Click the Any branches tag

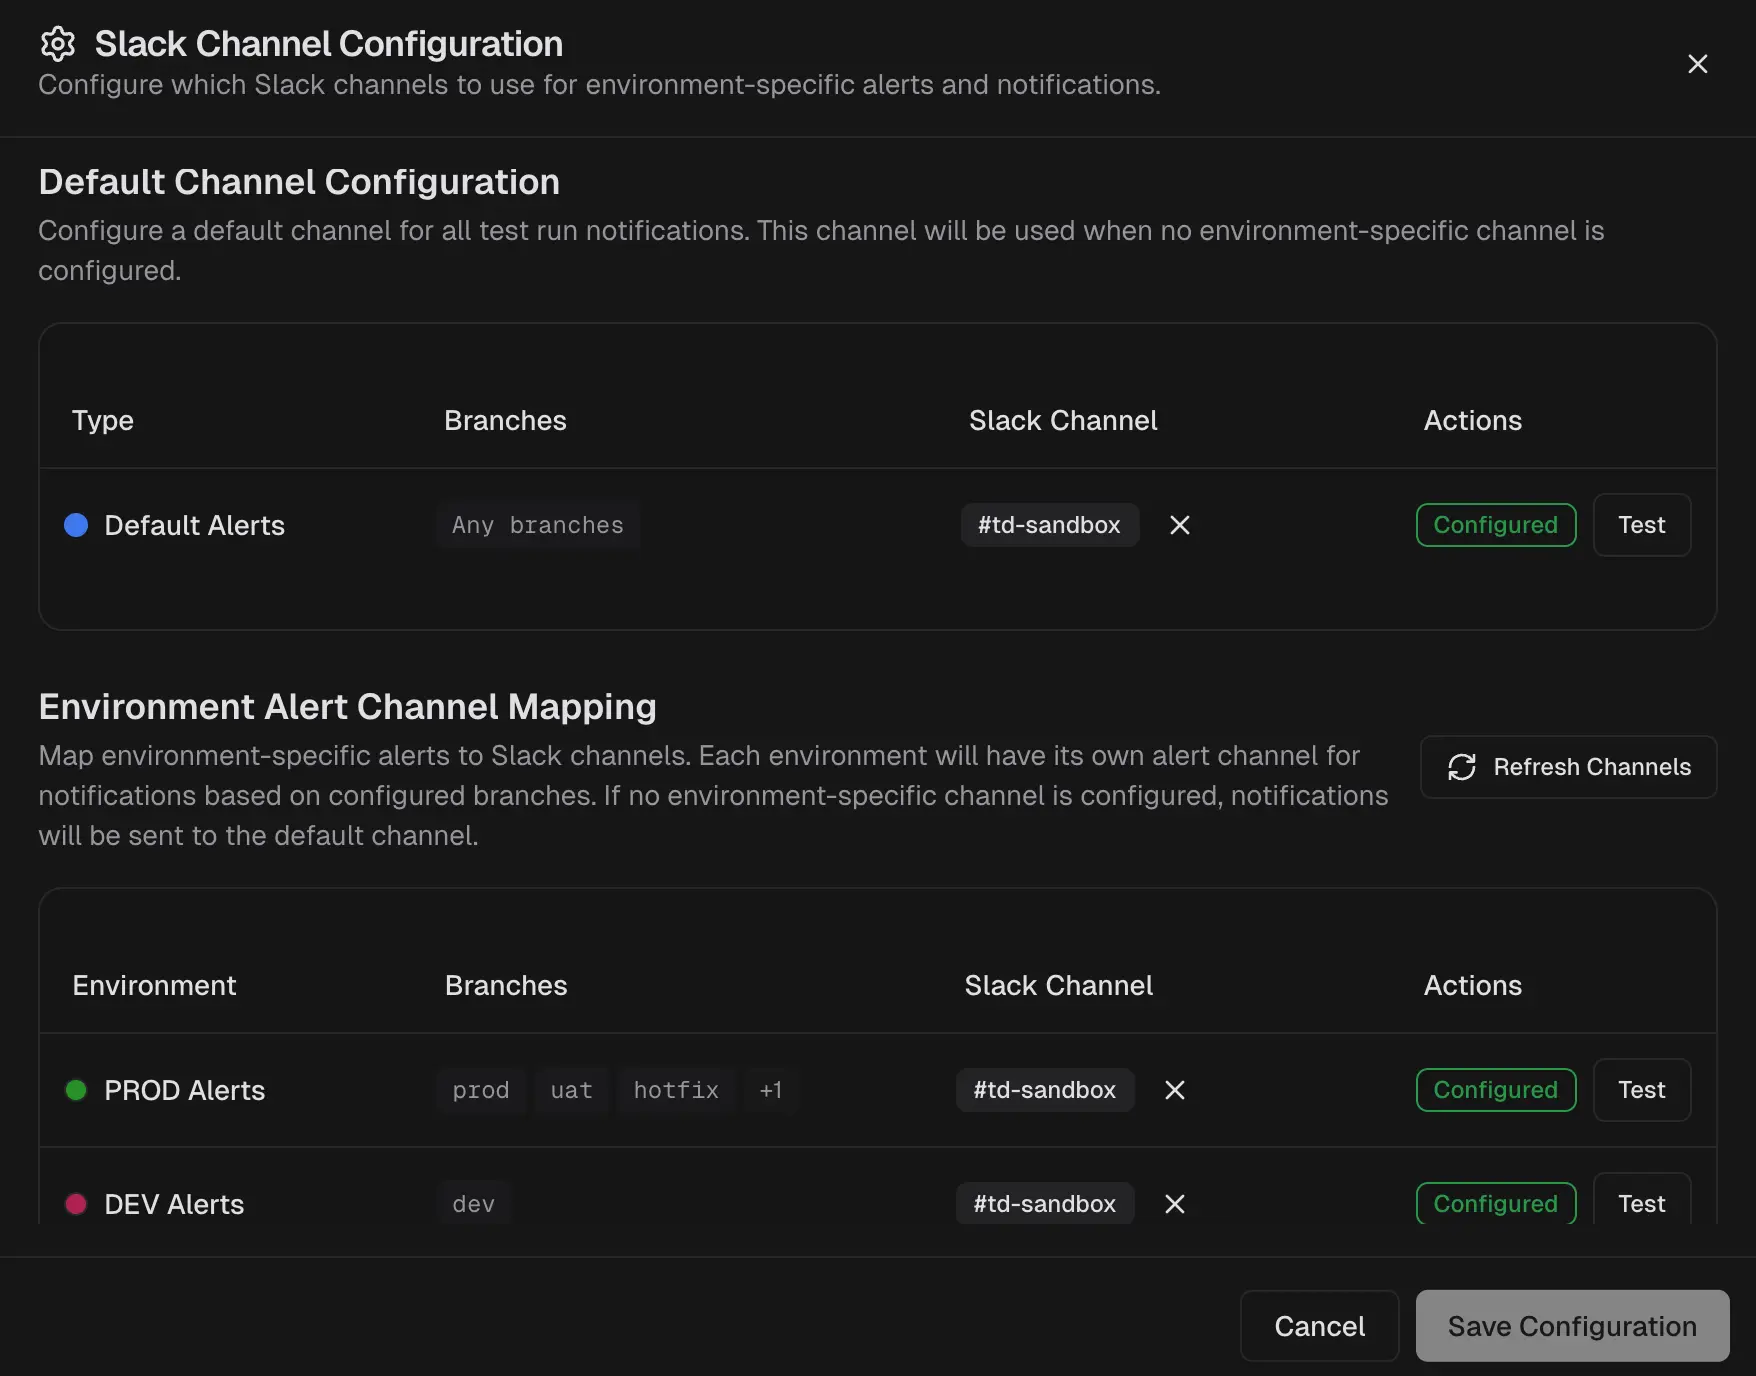click(537, 525)
